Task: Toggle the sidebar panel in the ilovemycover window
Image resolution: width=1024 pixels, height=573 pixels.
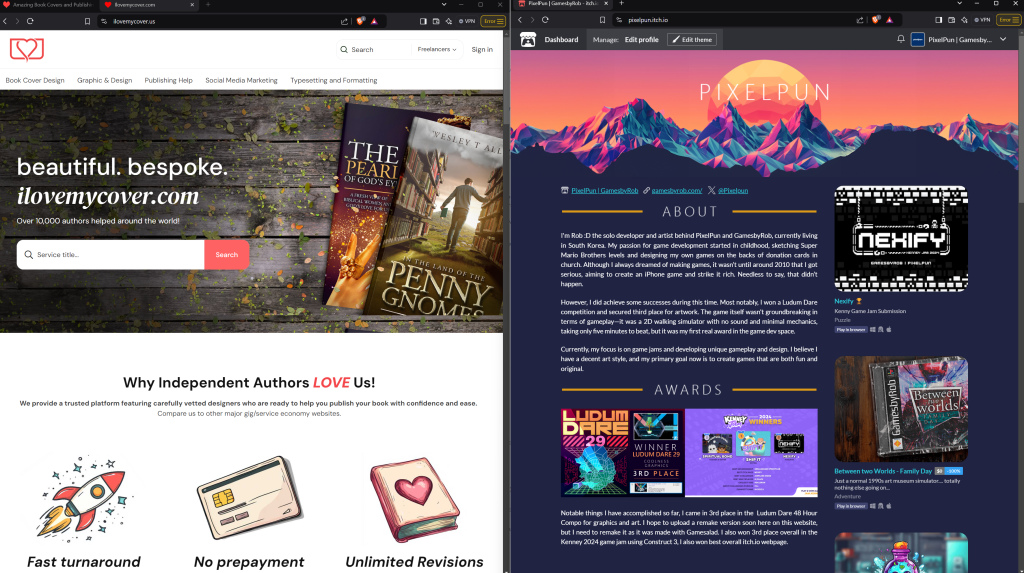Action: 423,21
